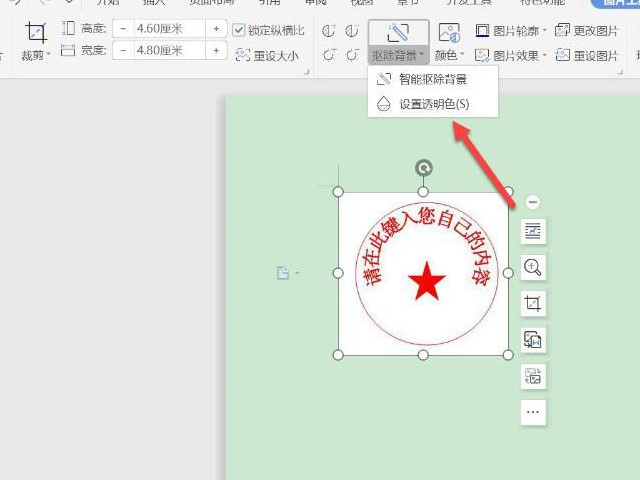
Task: Collapse the 抠除背景 dropdown label
Action: point(398,55)
